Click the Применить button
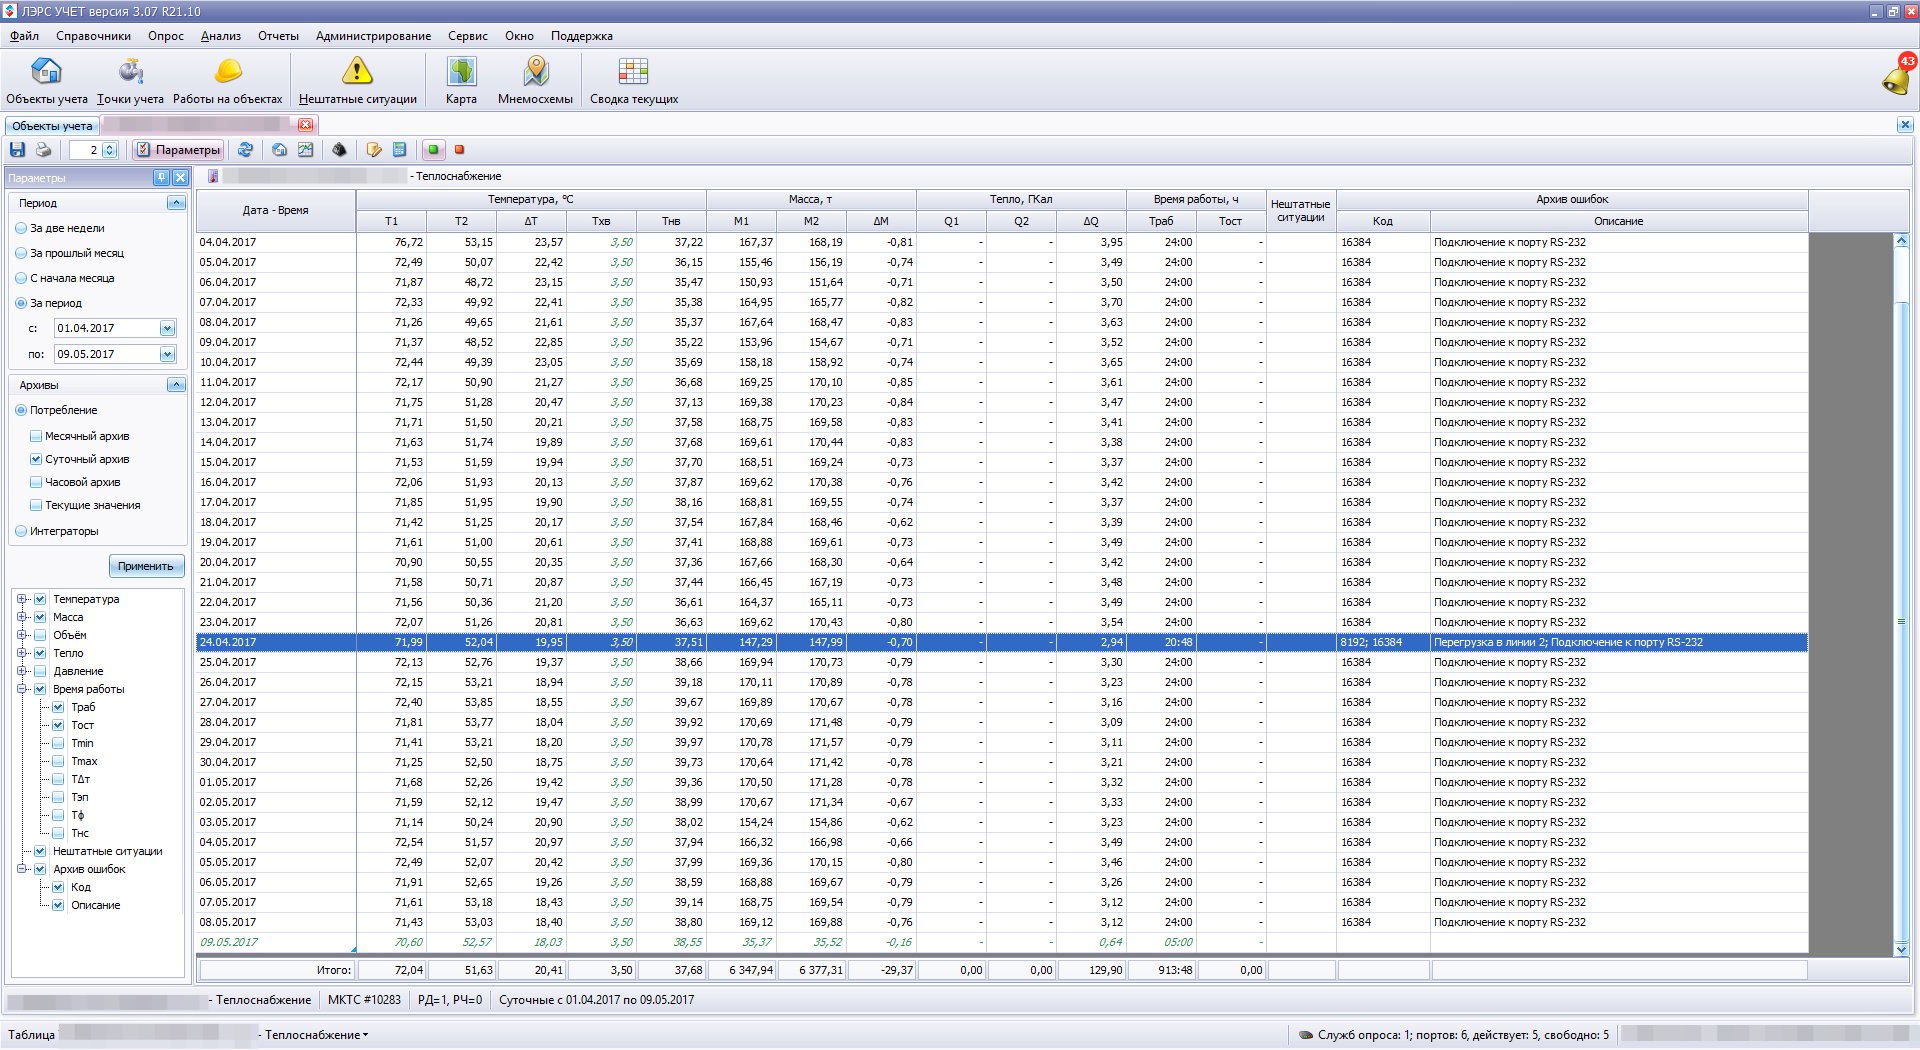This screenshot has width=1920, height=1050. 146,566
